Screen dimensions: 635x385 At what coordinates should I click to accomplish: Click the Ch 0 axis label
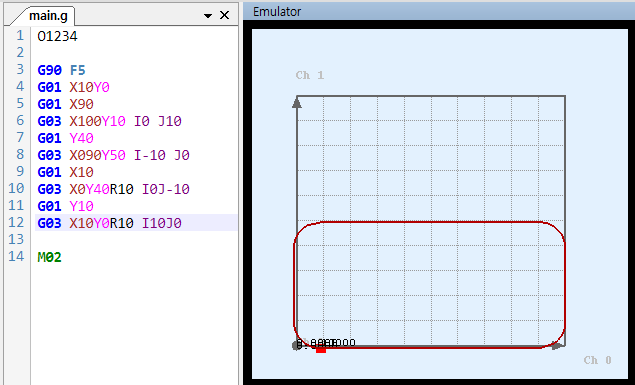coord(597,360)
